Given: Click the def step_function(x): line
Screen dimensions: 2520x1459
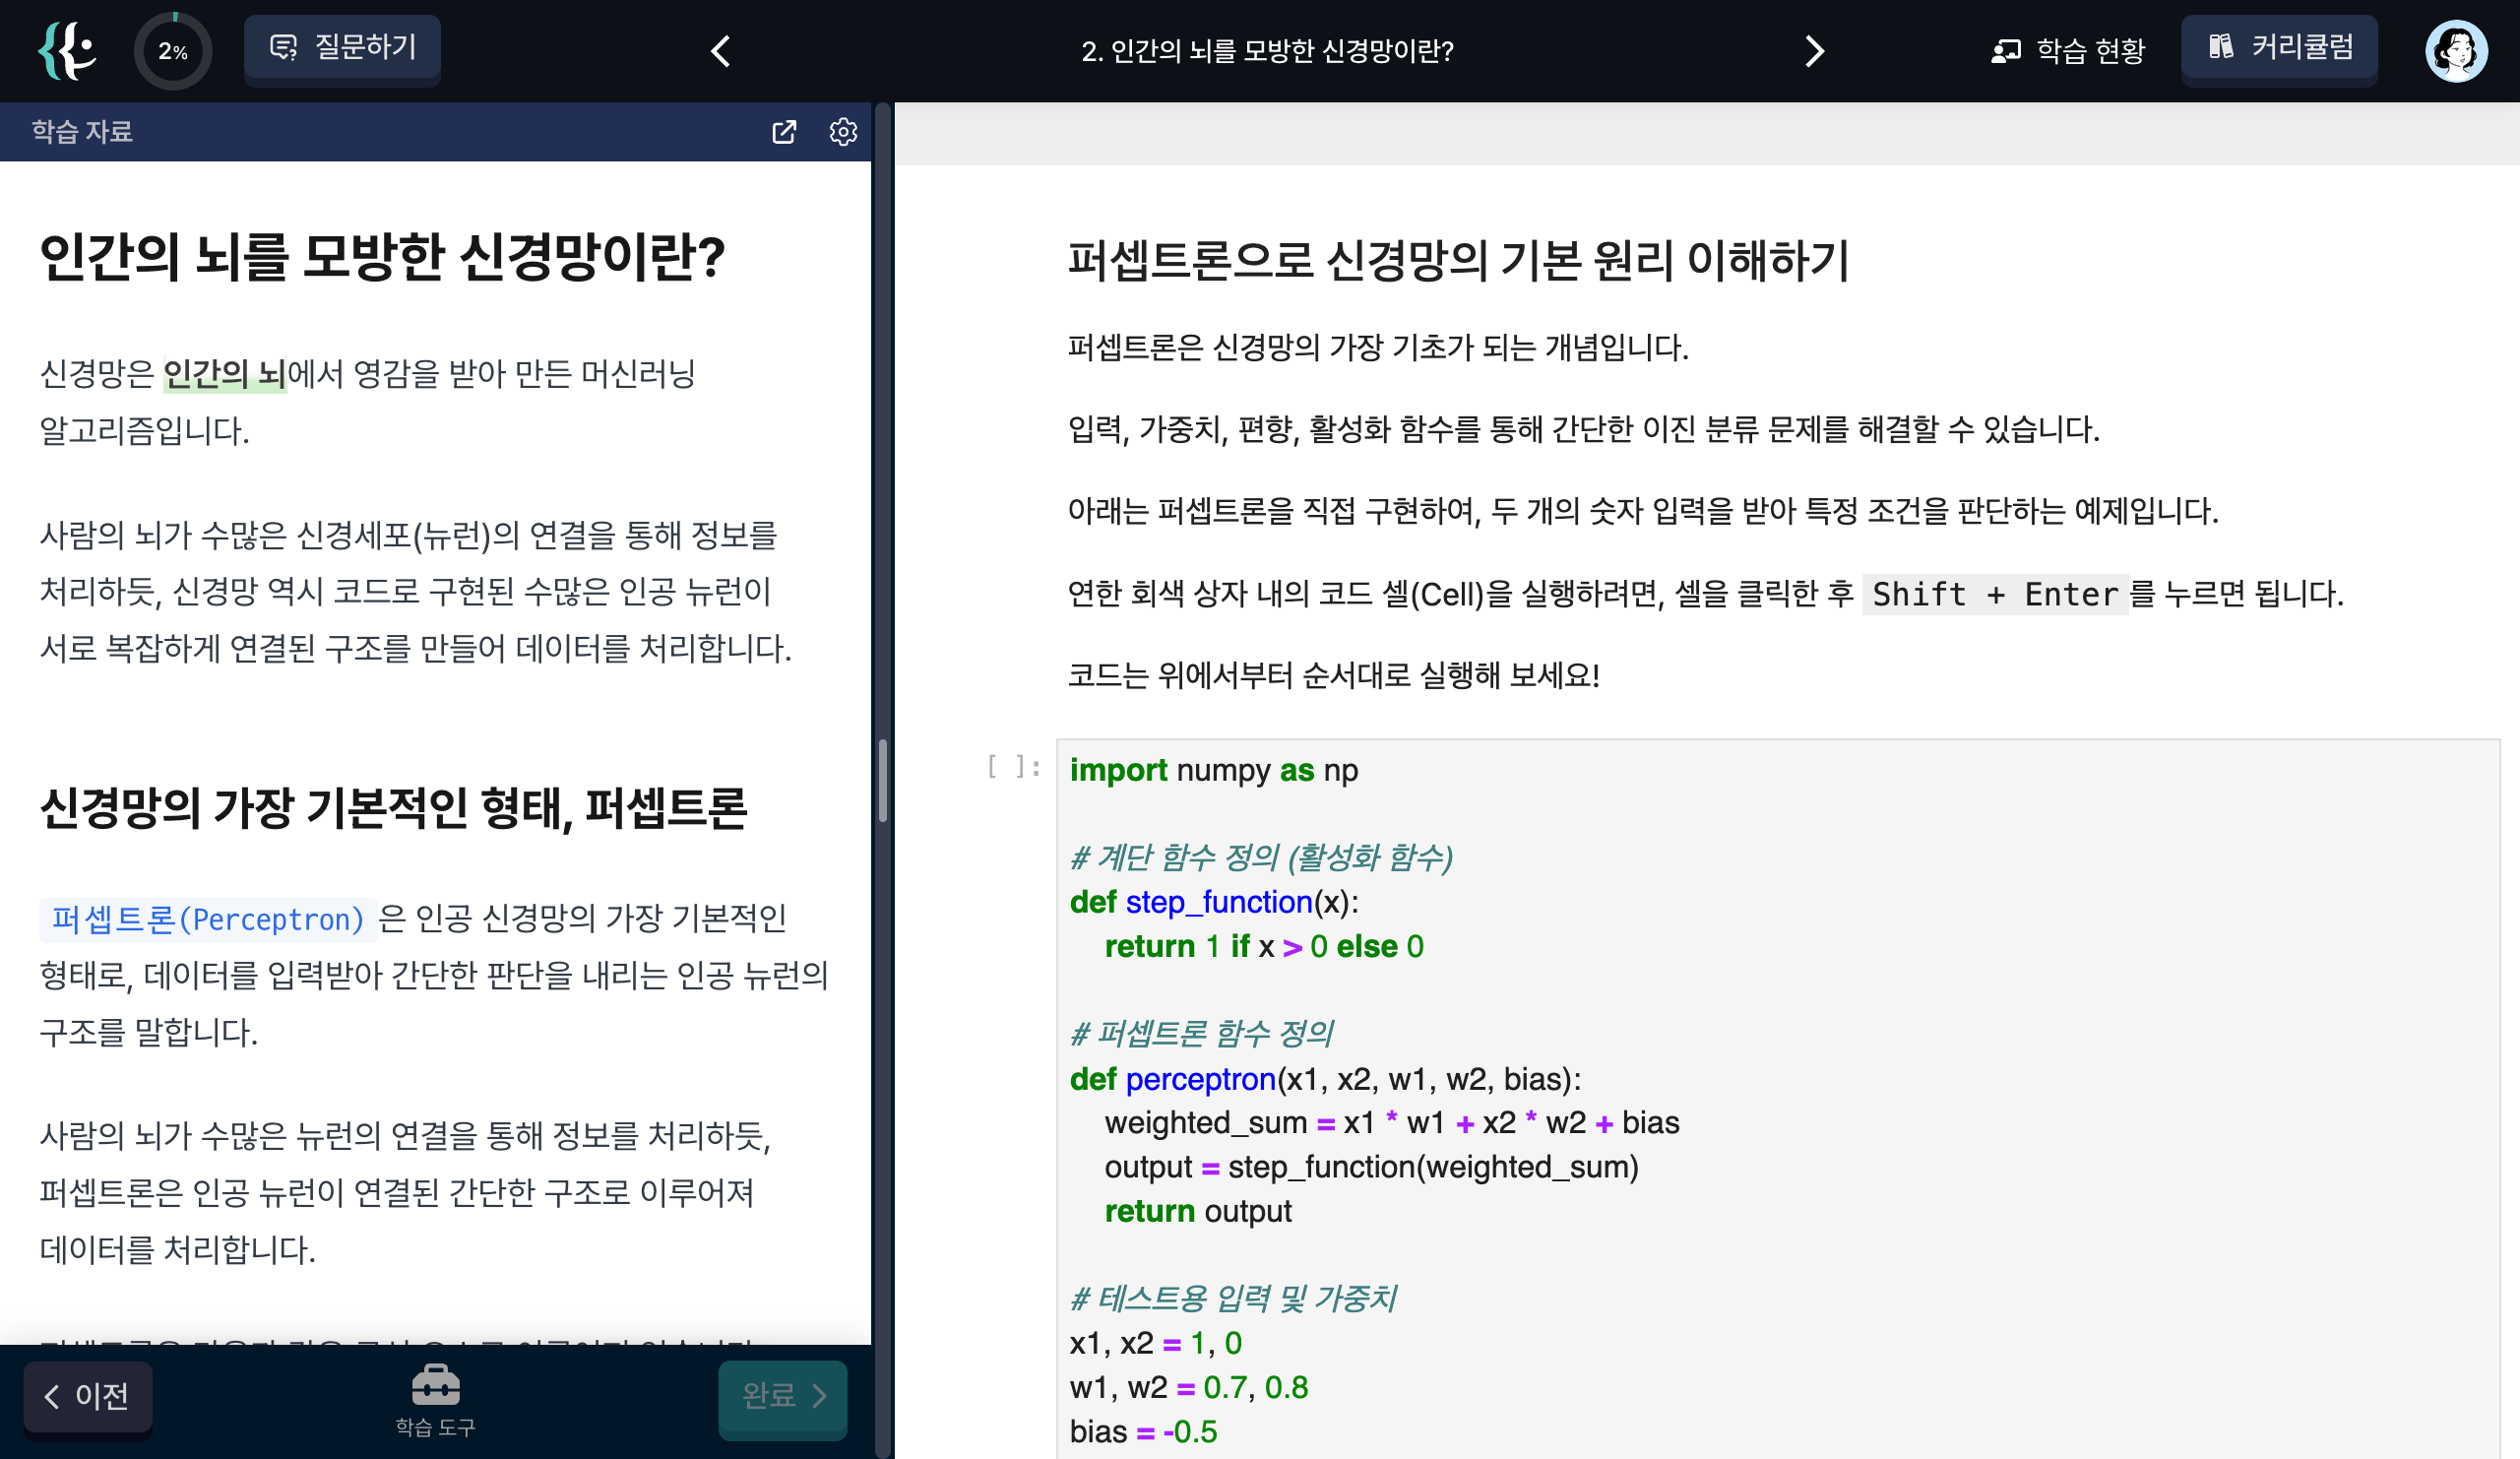Looking at the screenshot, I should (1214, 902).
